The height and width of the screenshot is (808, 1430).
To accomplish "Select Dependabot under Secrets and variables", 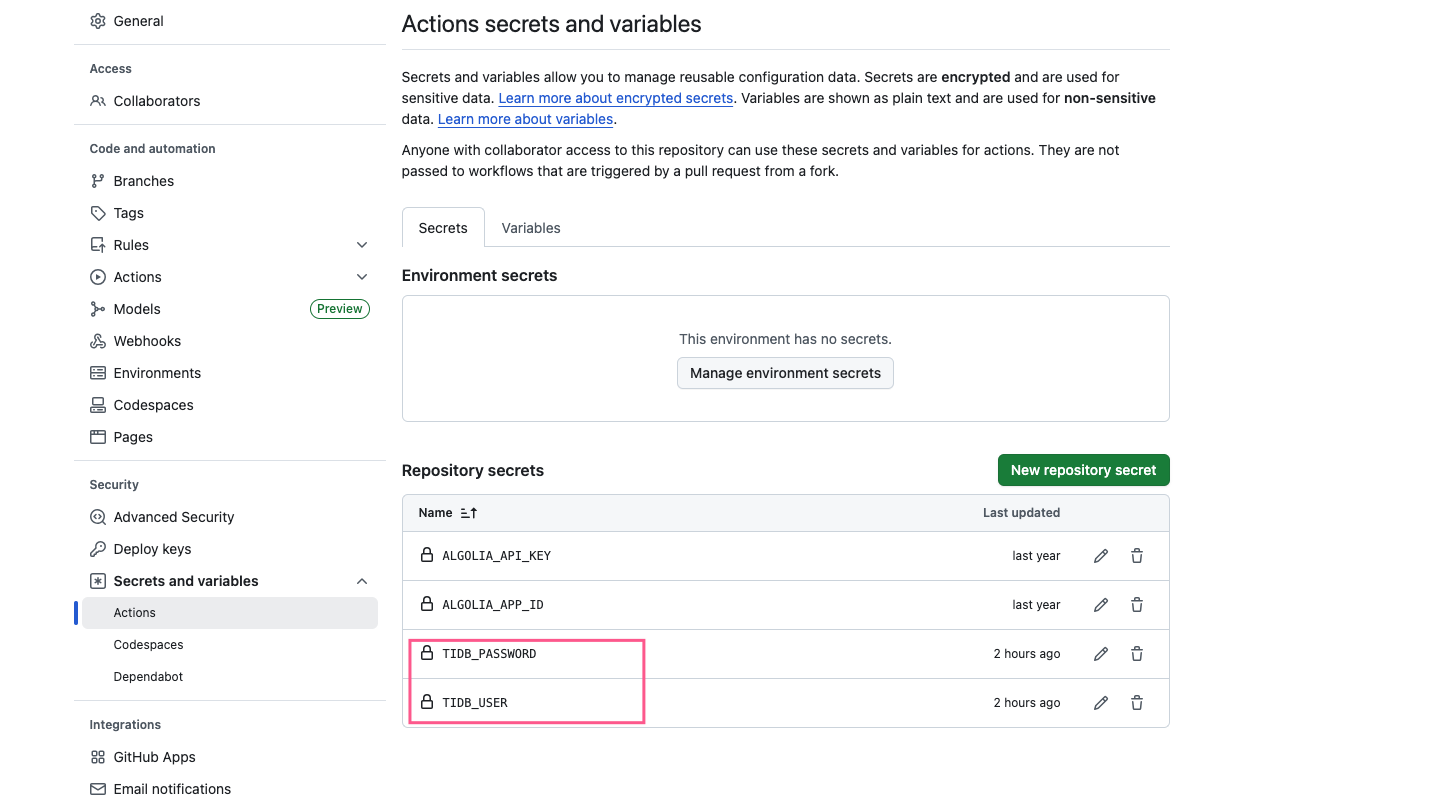I will tap(148, 677).
